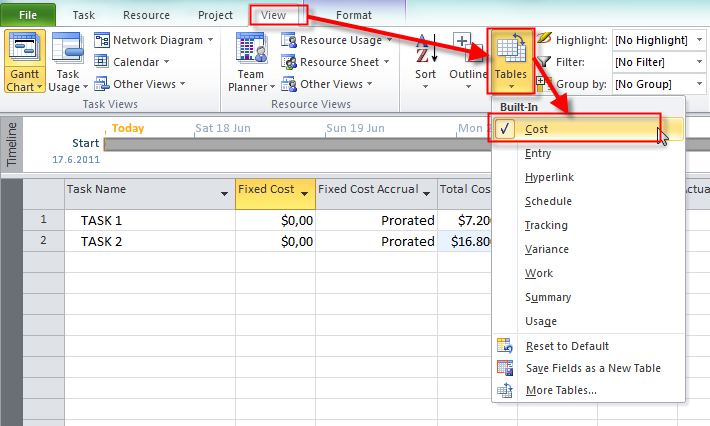This screenshot has width=710, height=426.
Task: Open the Fixed Cost column filter arrow
Action: pos(306,190)
